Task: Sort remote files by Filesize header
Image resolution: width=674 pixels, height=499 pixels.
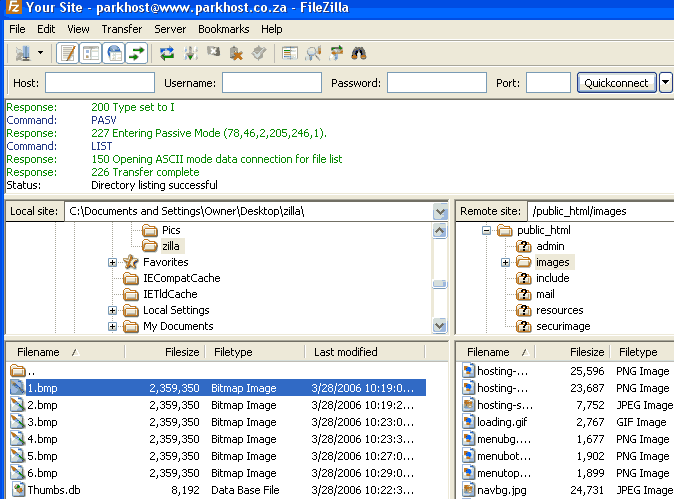Action: (x=573, y=352)
